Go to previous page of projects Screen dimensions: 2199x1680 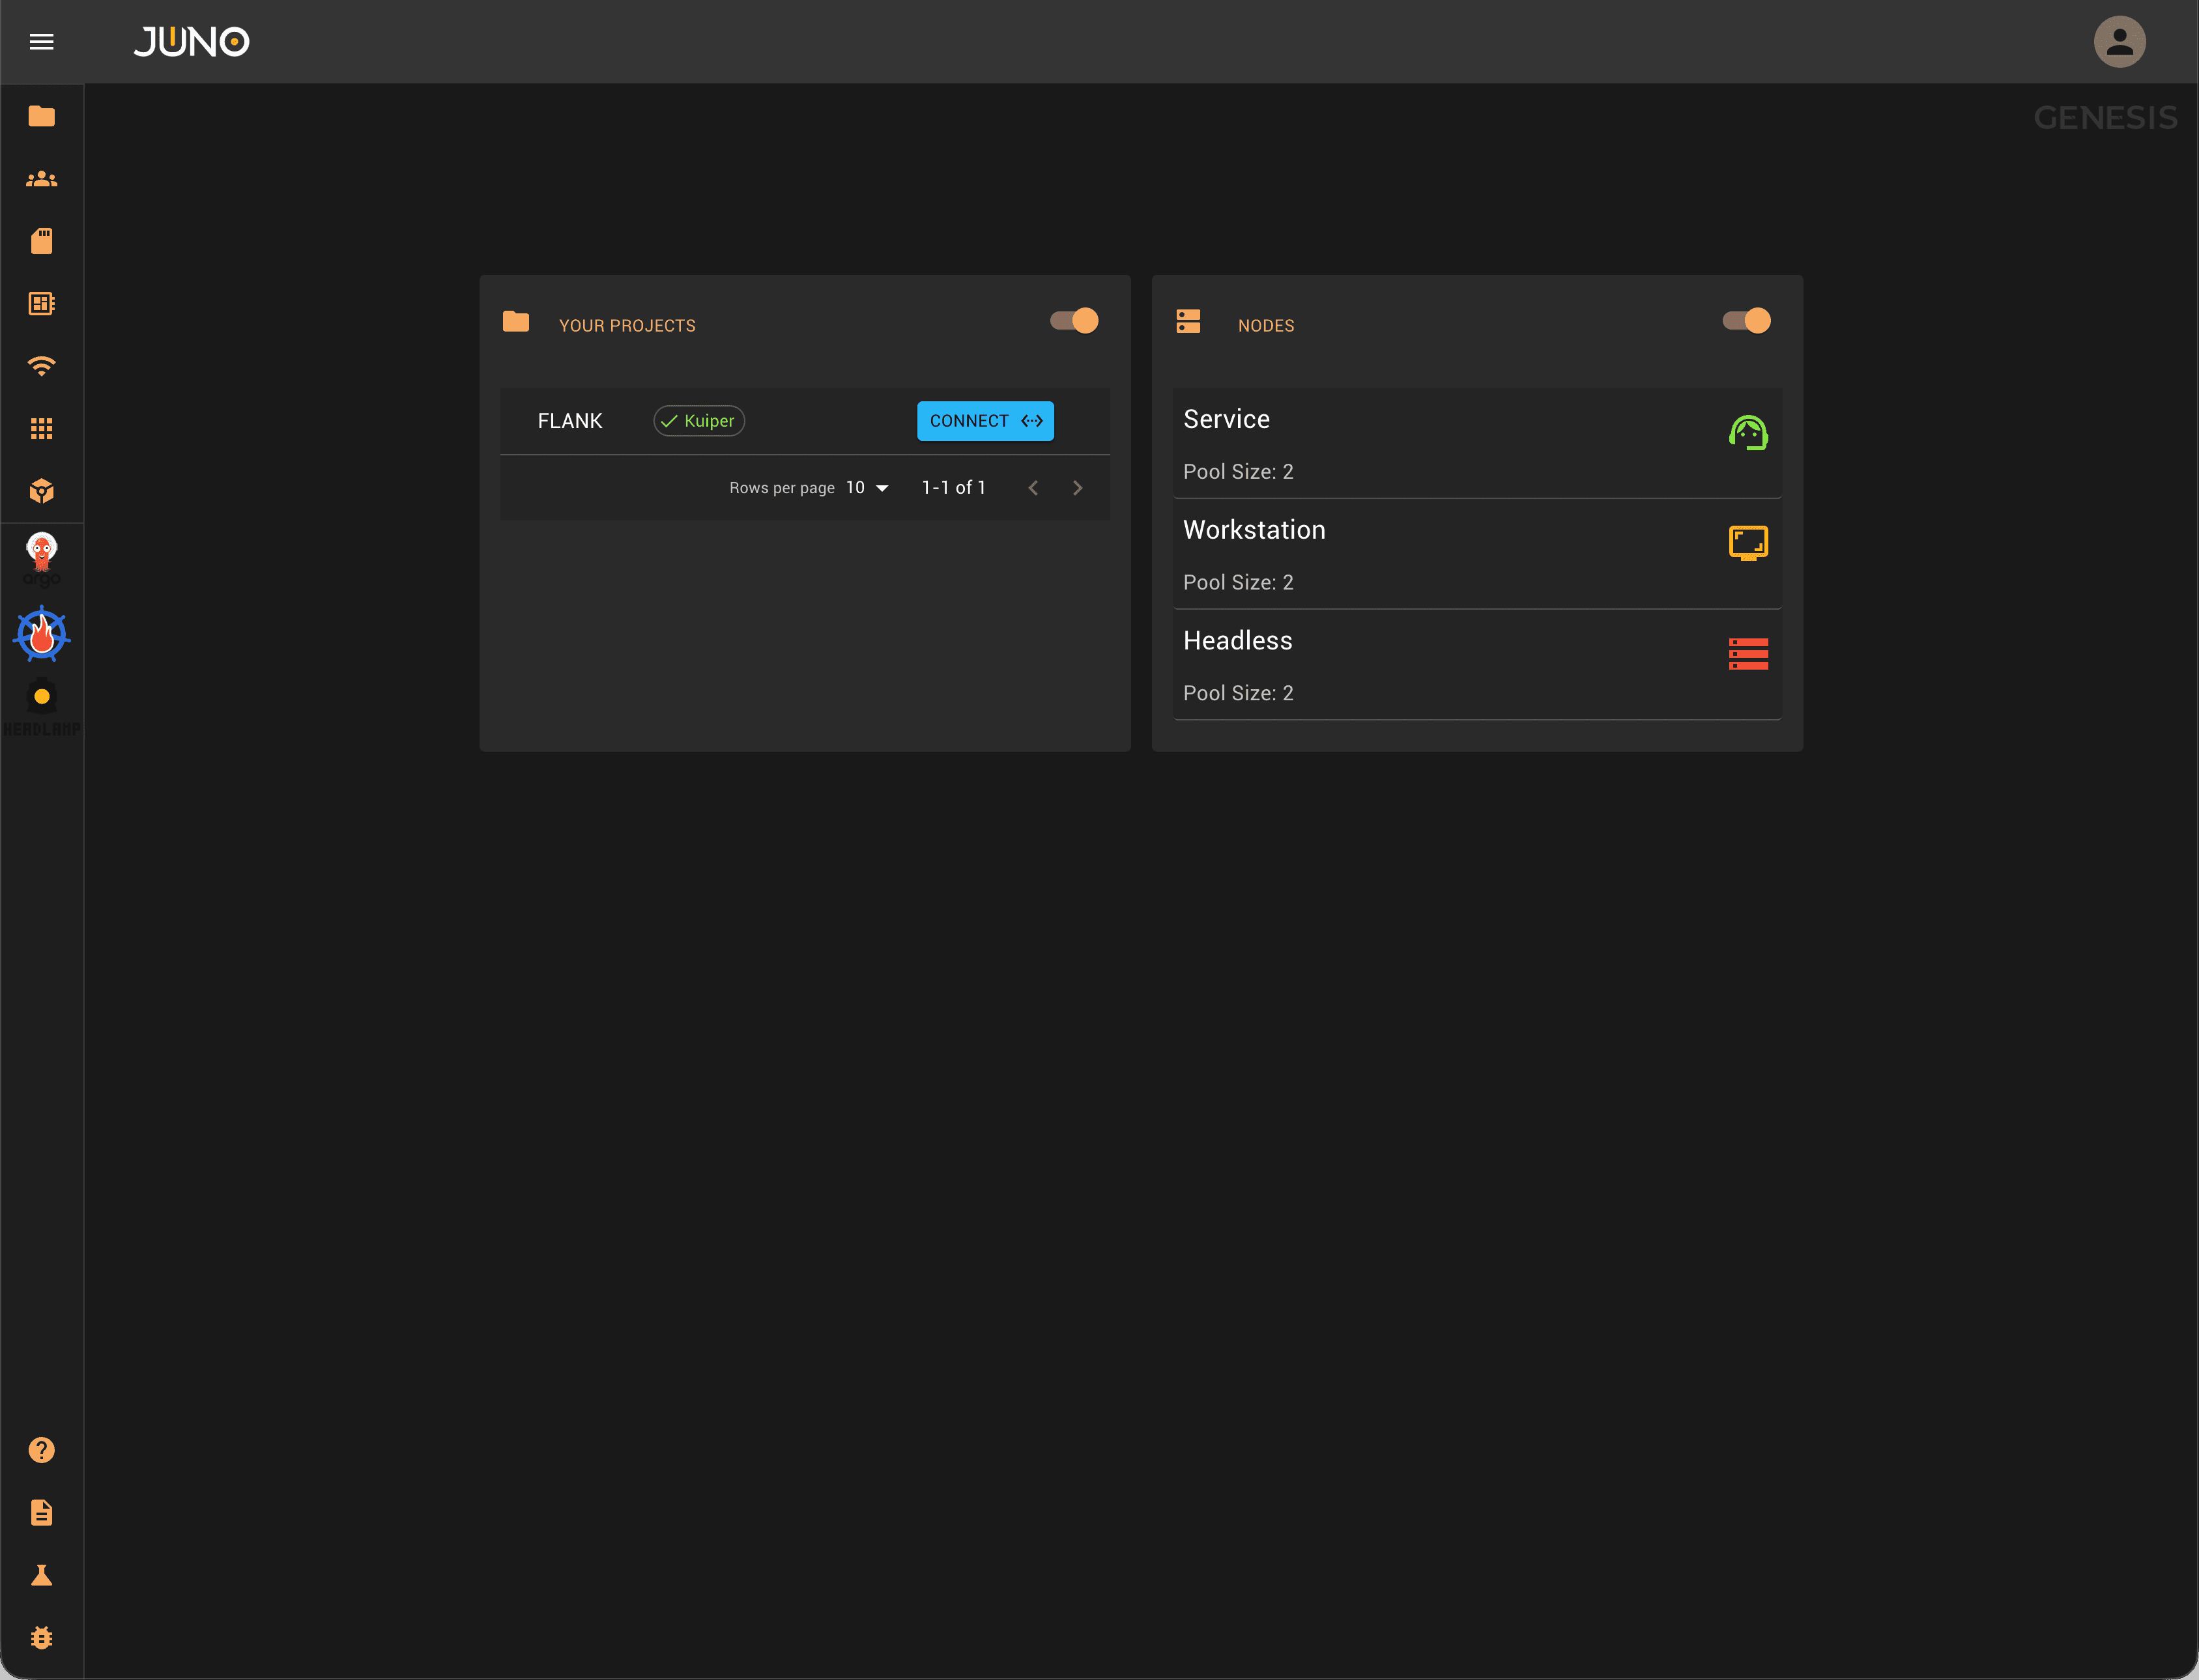(x=1033, y=488)
